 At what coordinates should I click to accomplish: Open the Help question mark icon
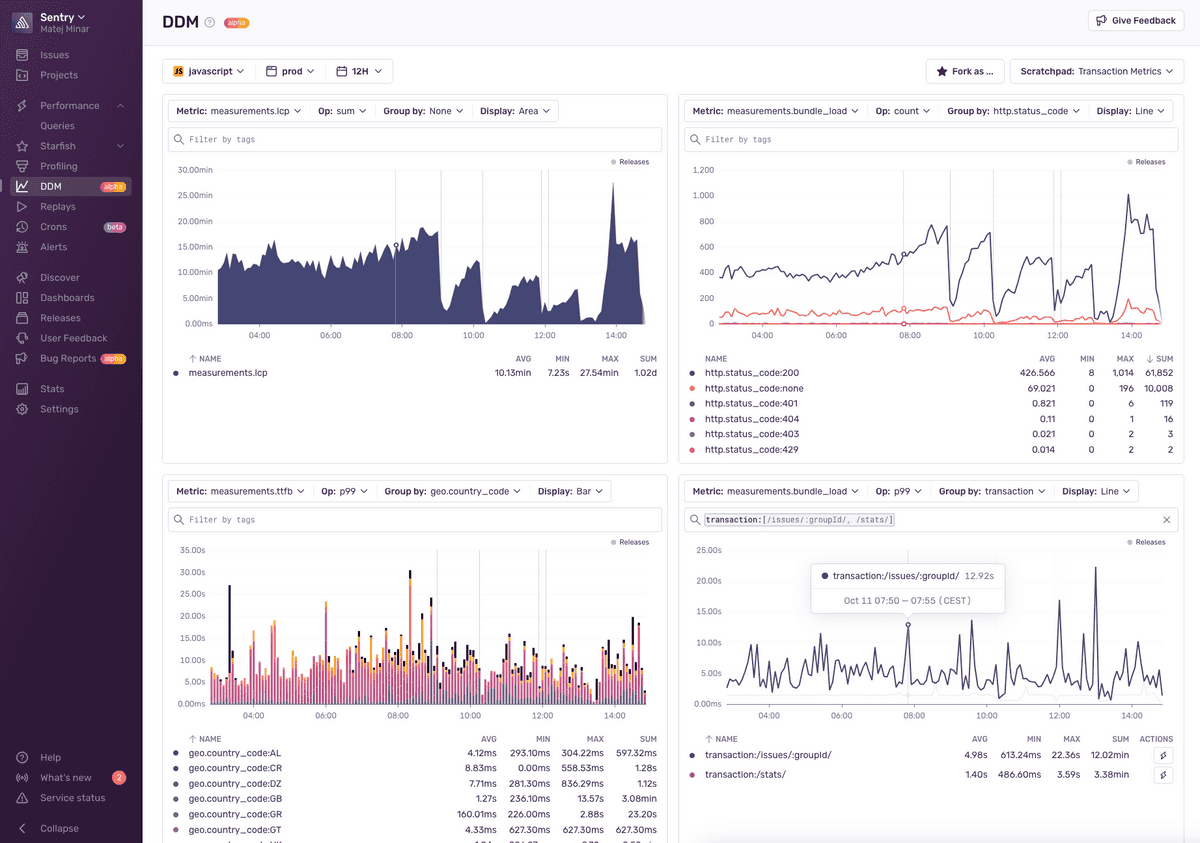pyautogui.click(x=22, y=758)
